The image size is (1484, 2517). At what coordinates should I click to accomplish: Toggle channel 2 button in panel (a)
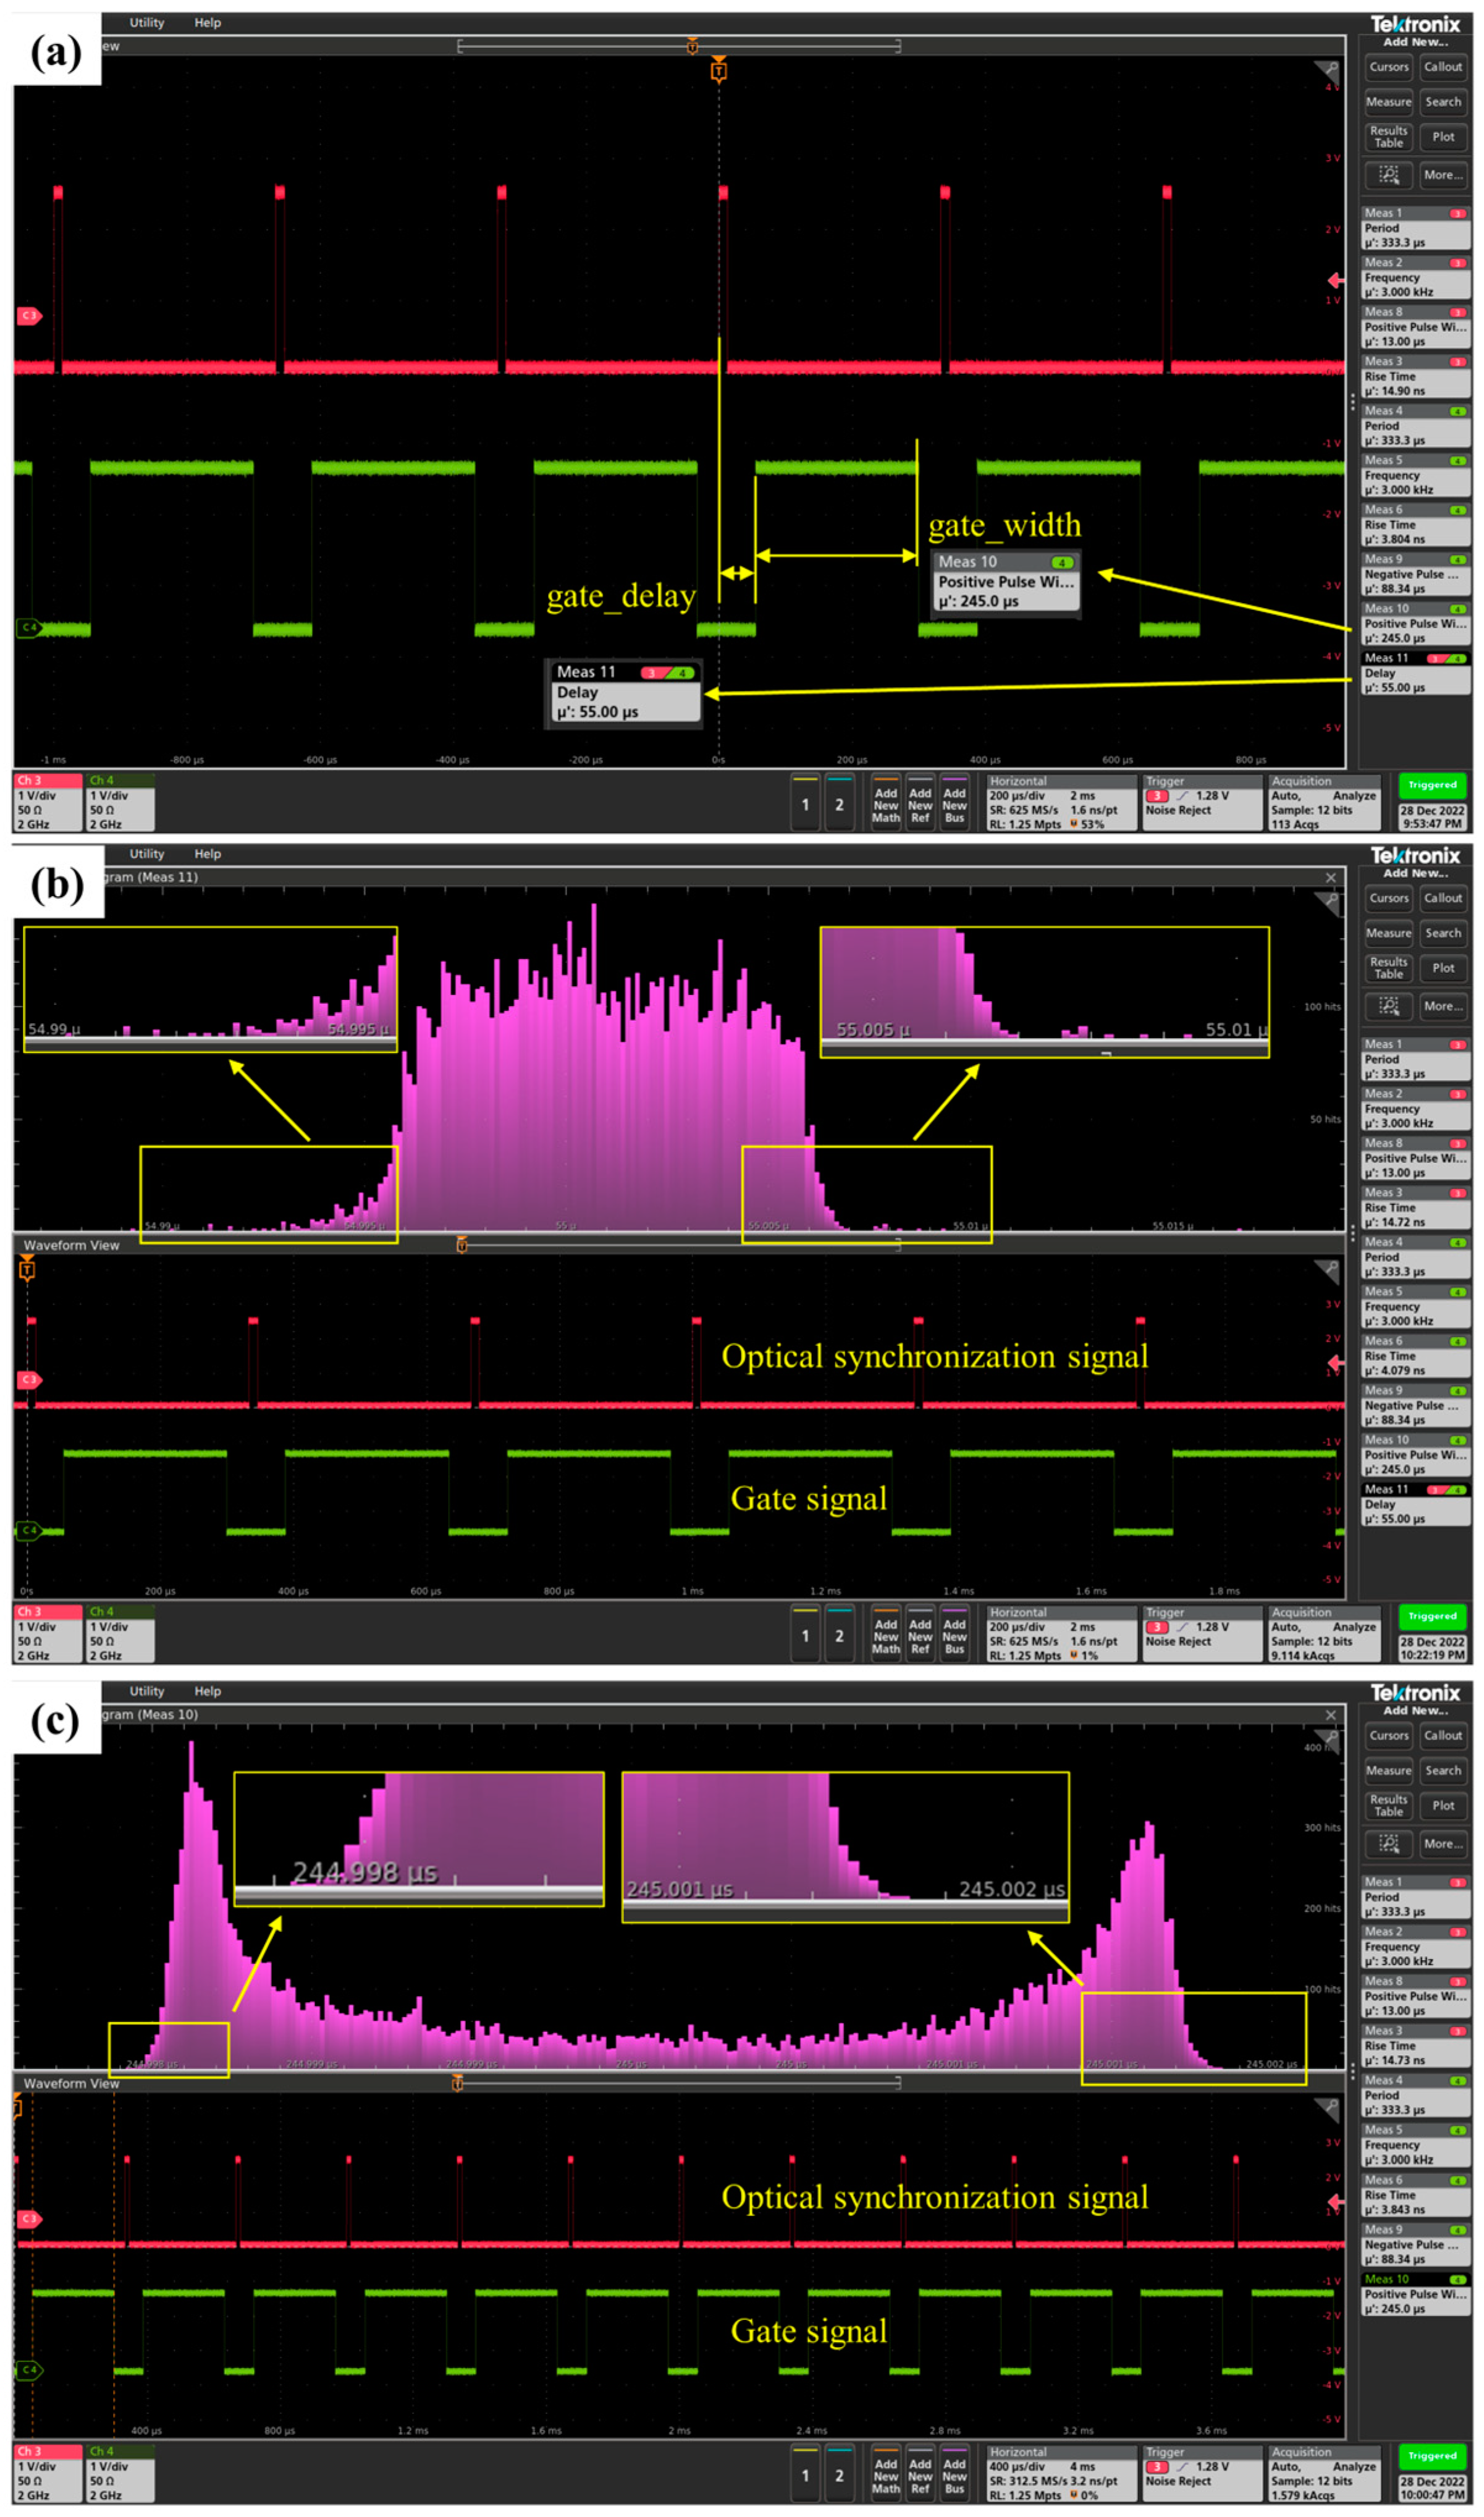tap(839, 804)
